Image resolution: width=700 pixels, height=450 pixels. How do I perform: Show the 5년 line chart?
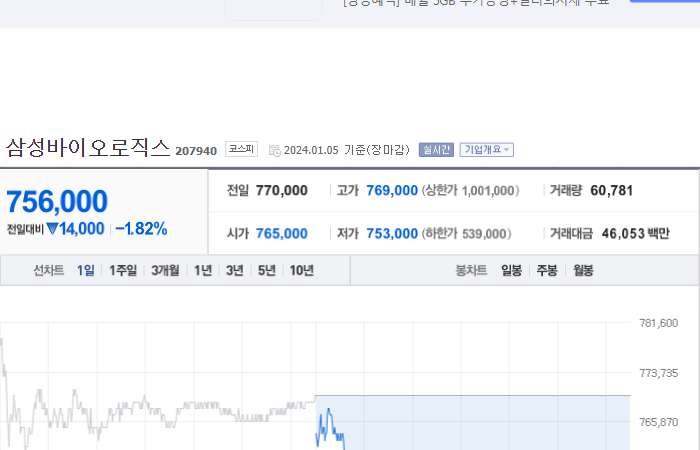pos(267,270)
